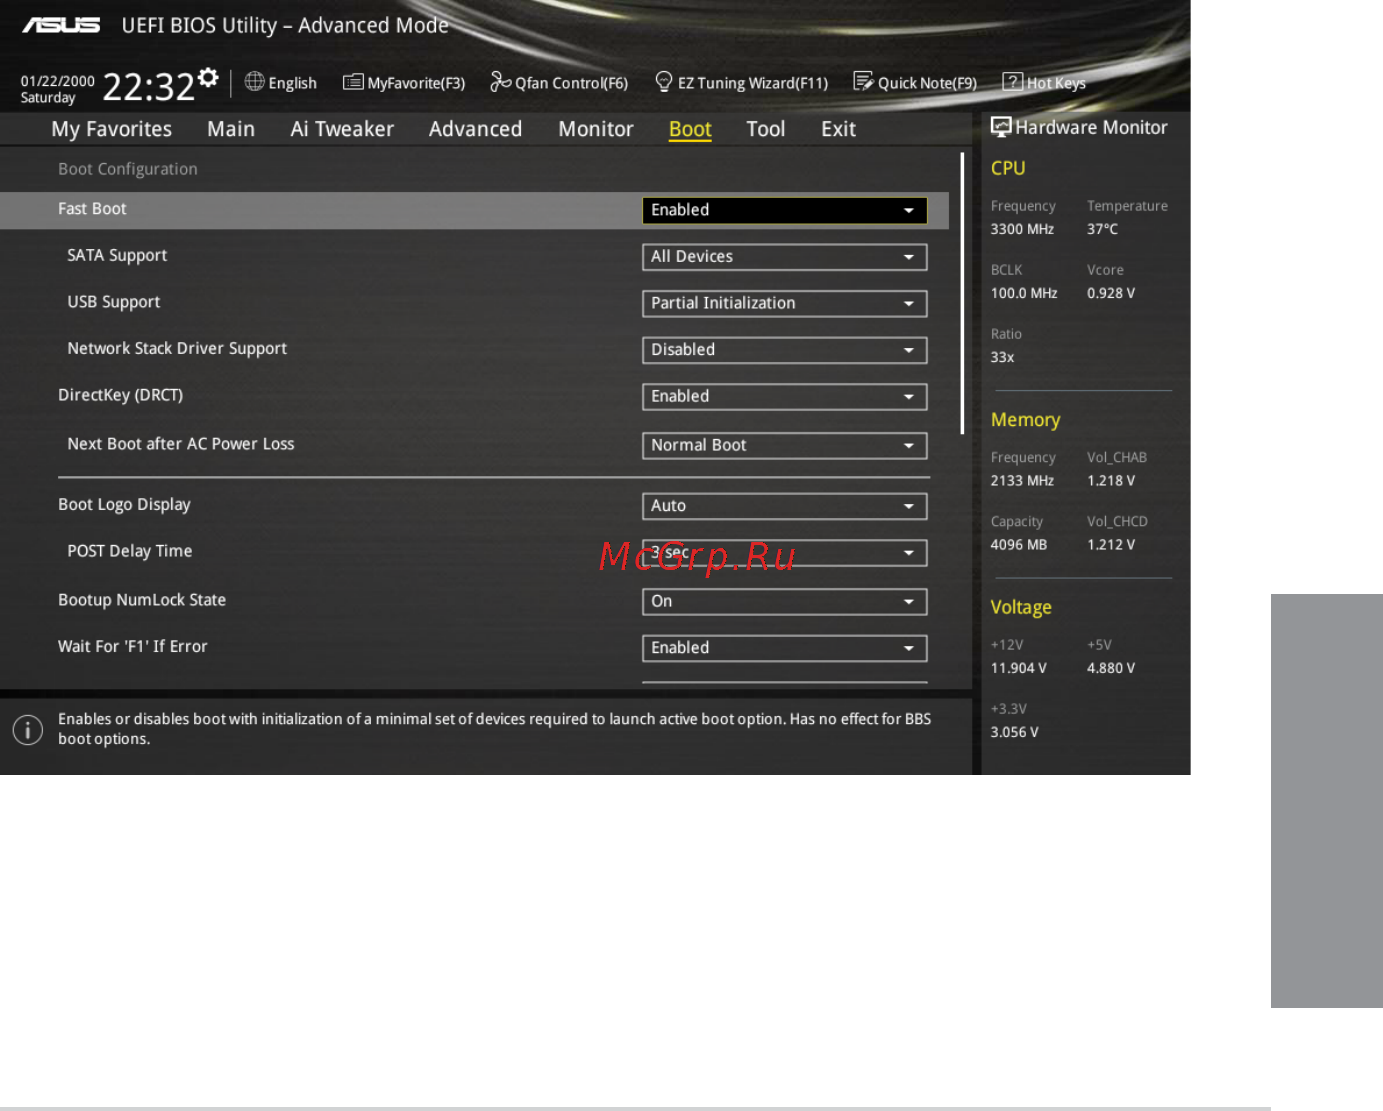1383x1111 pixels.
Task: Select DirectKey (DRCT) label
Action: point(120,395)
